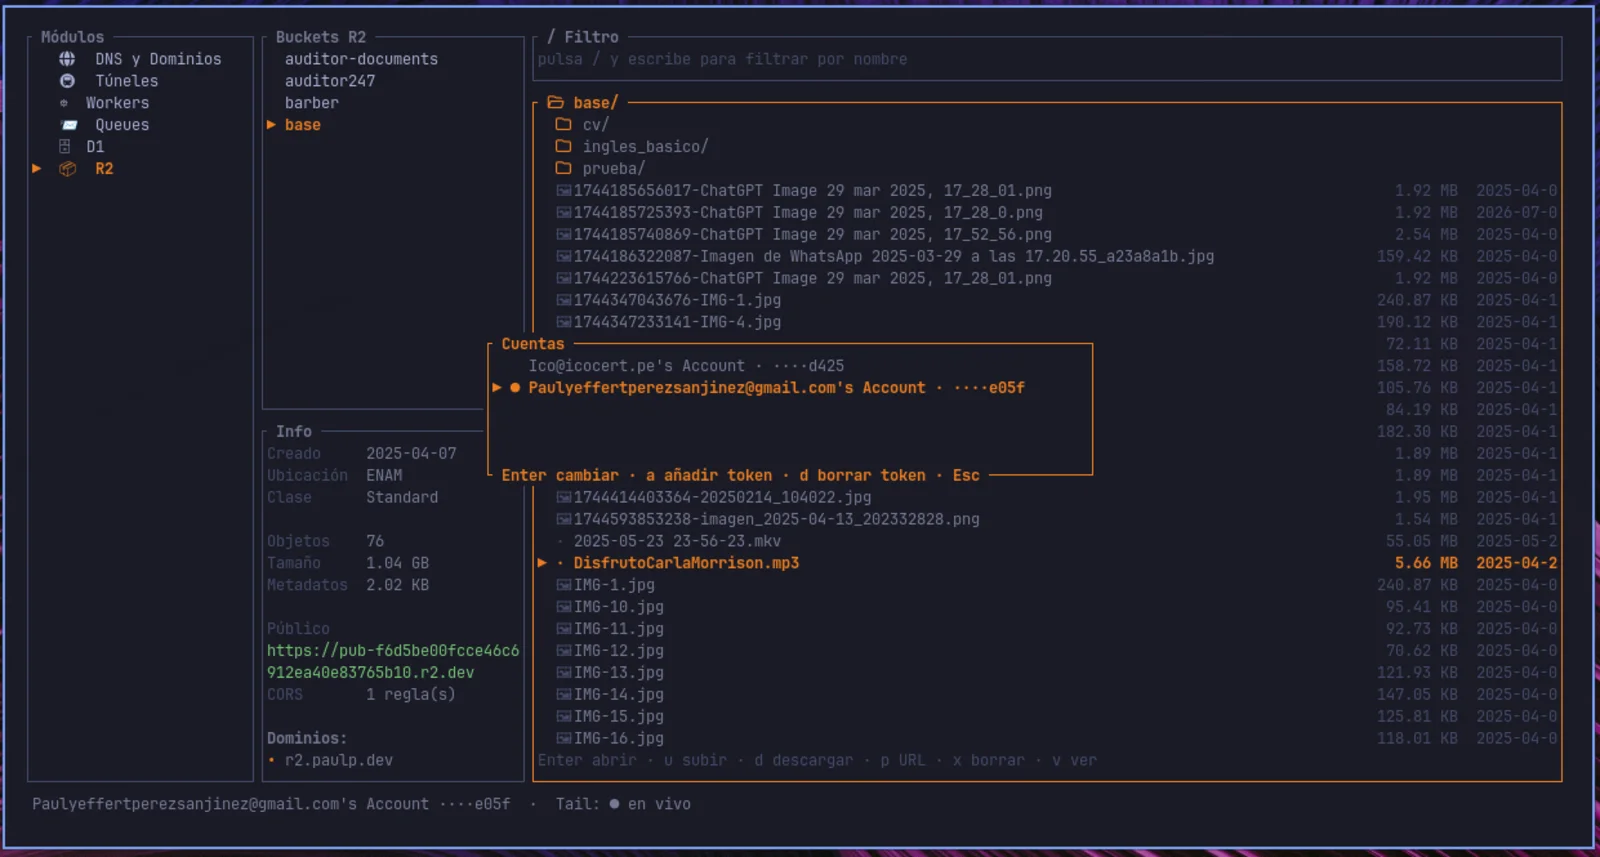Open the public pub-f6d5be00 r2.dev URL

[x=393, y=662]
